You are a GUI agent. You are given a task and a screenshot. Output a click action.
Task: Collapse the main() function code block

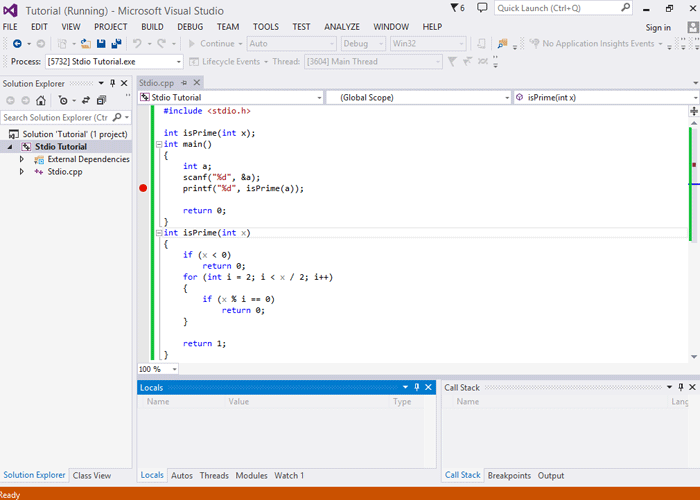[x=158, y=144]
